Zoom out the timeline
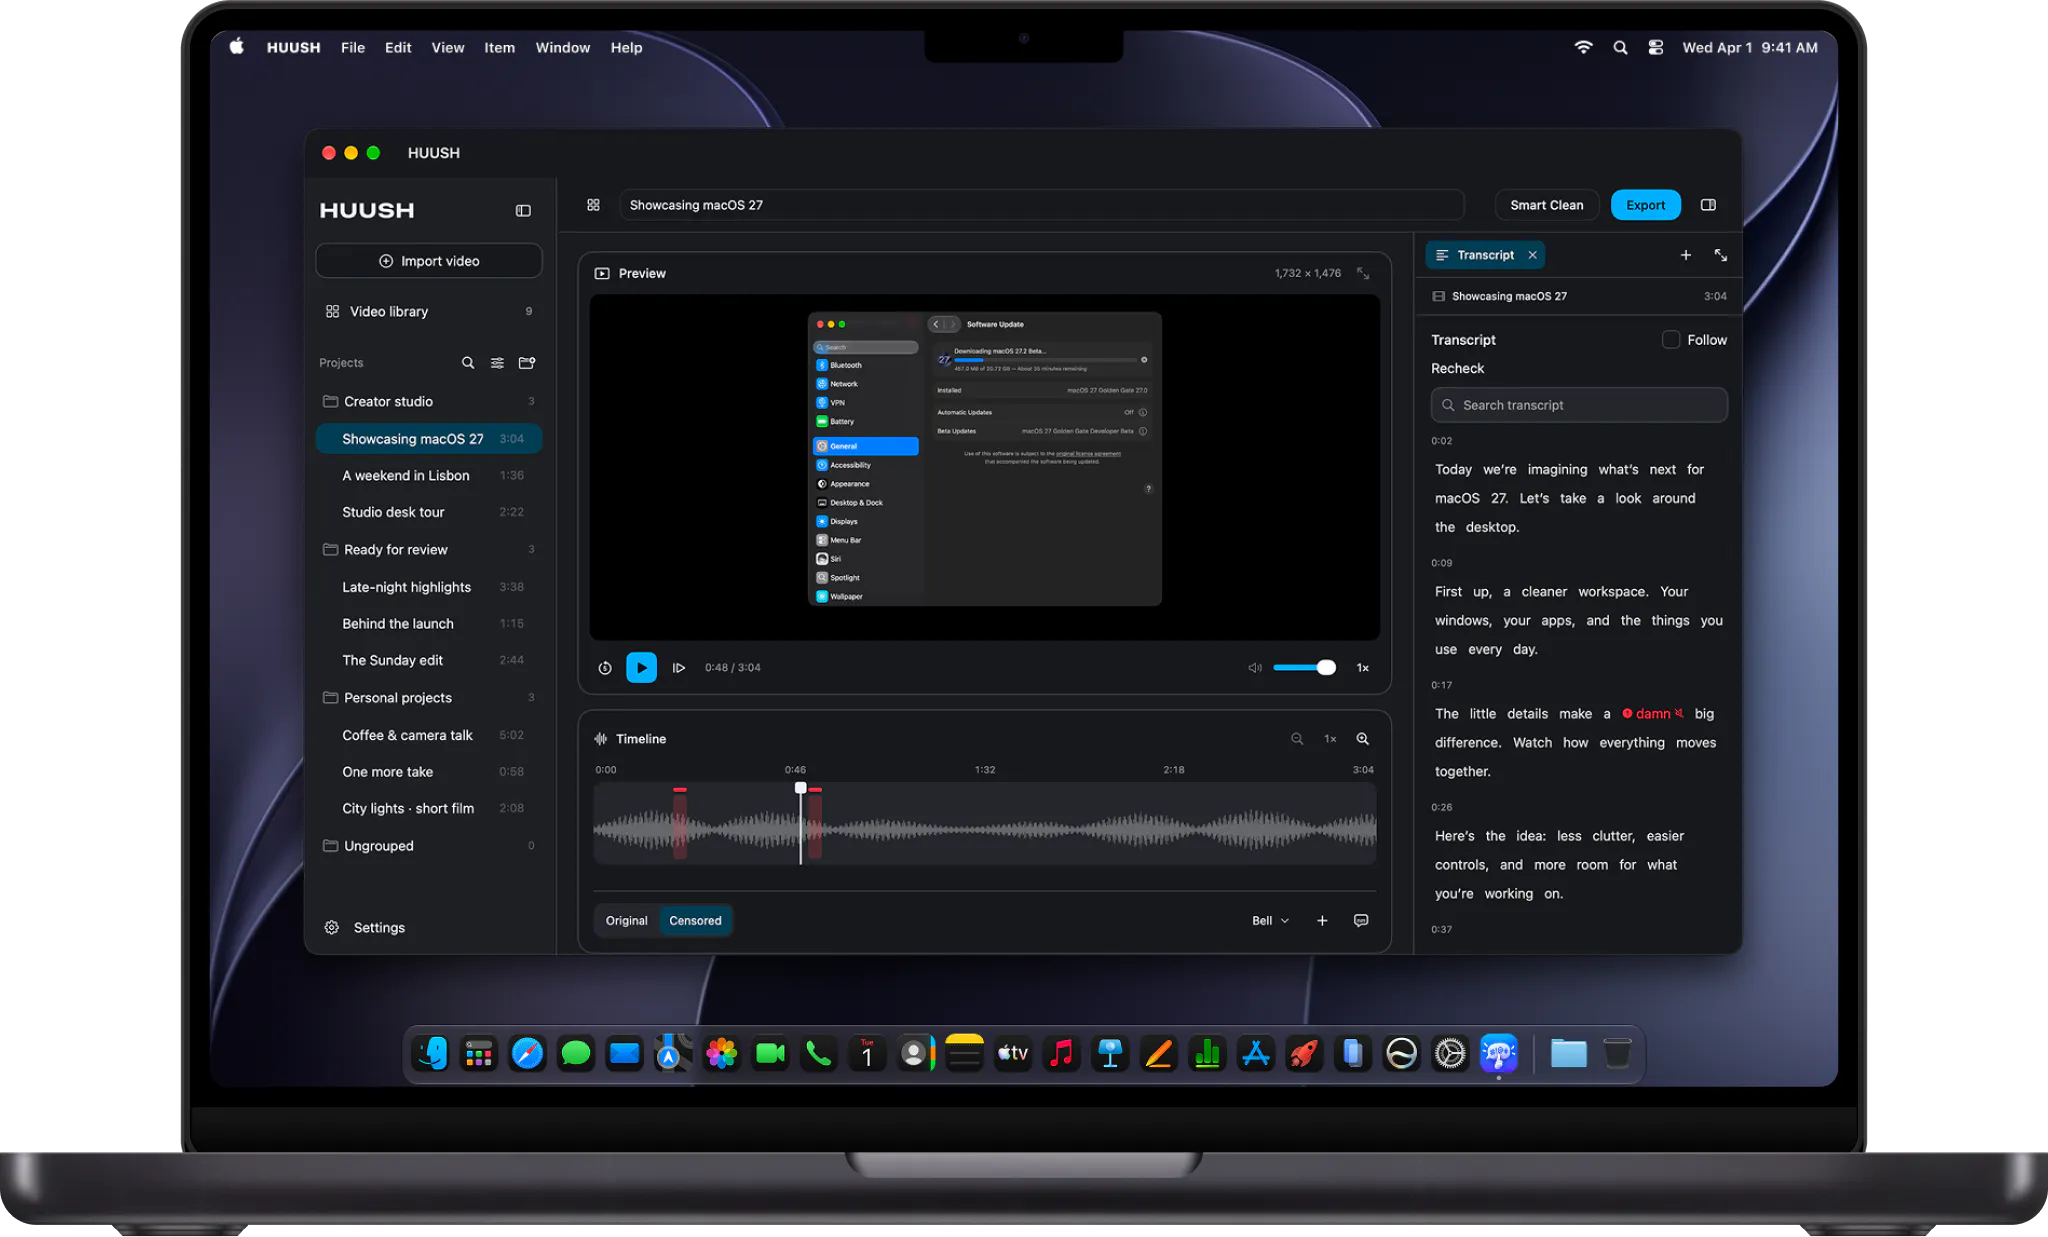The height and width of the screenshot is (1237, 2048). [1297, 739]
